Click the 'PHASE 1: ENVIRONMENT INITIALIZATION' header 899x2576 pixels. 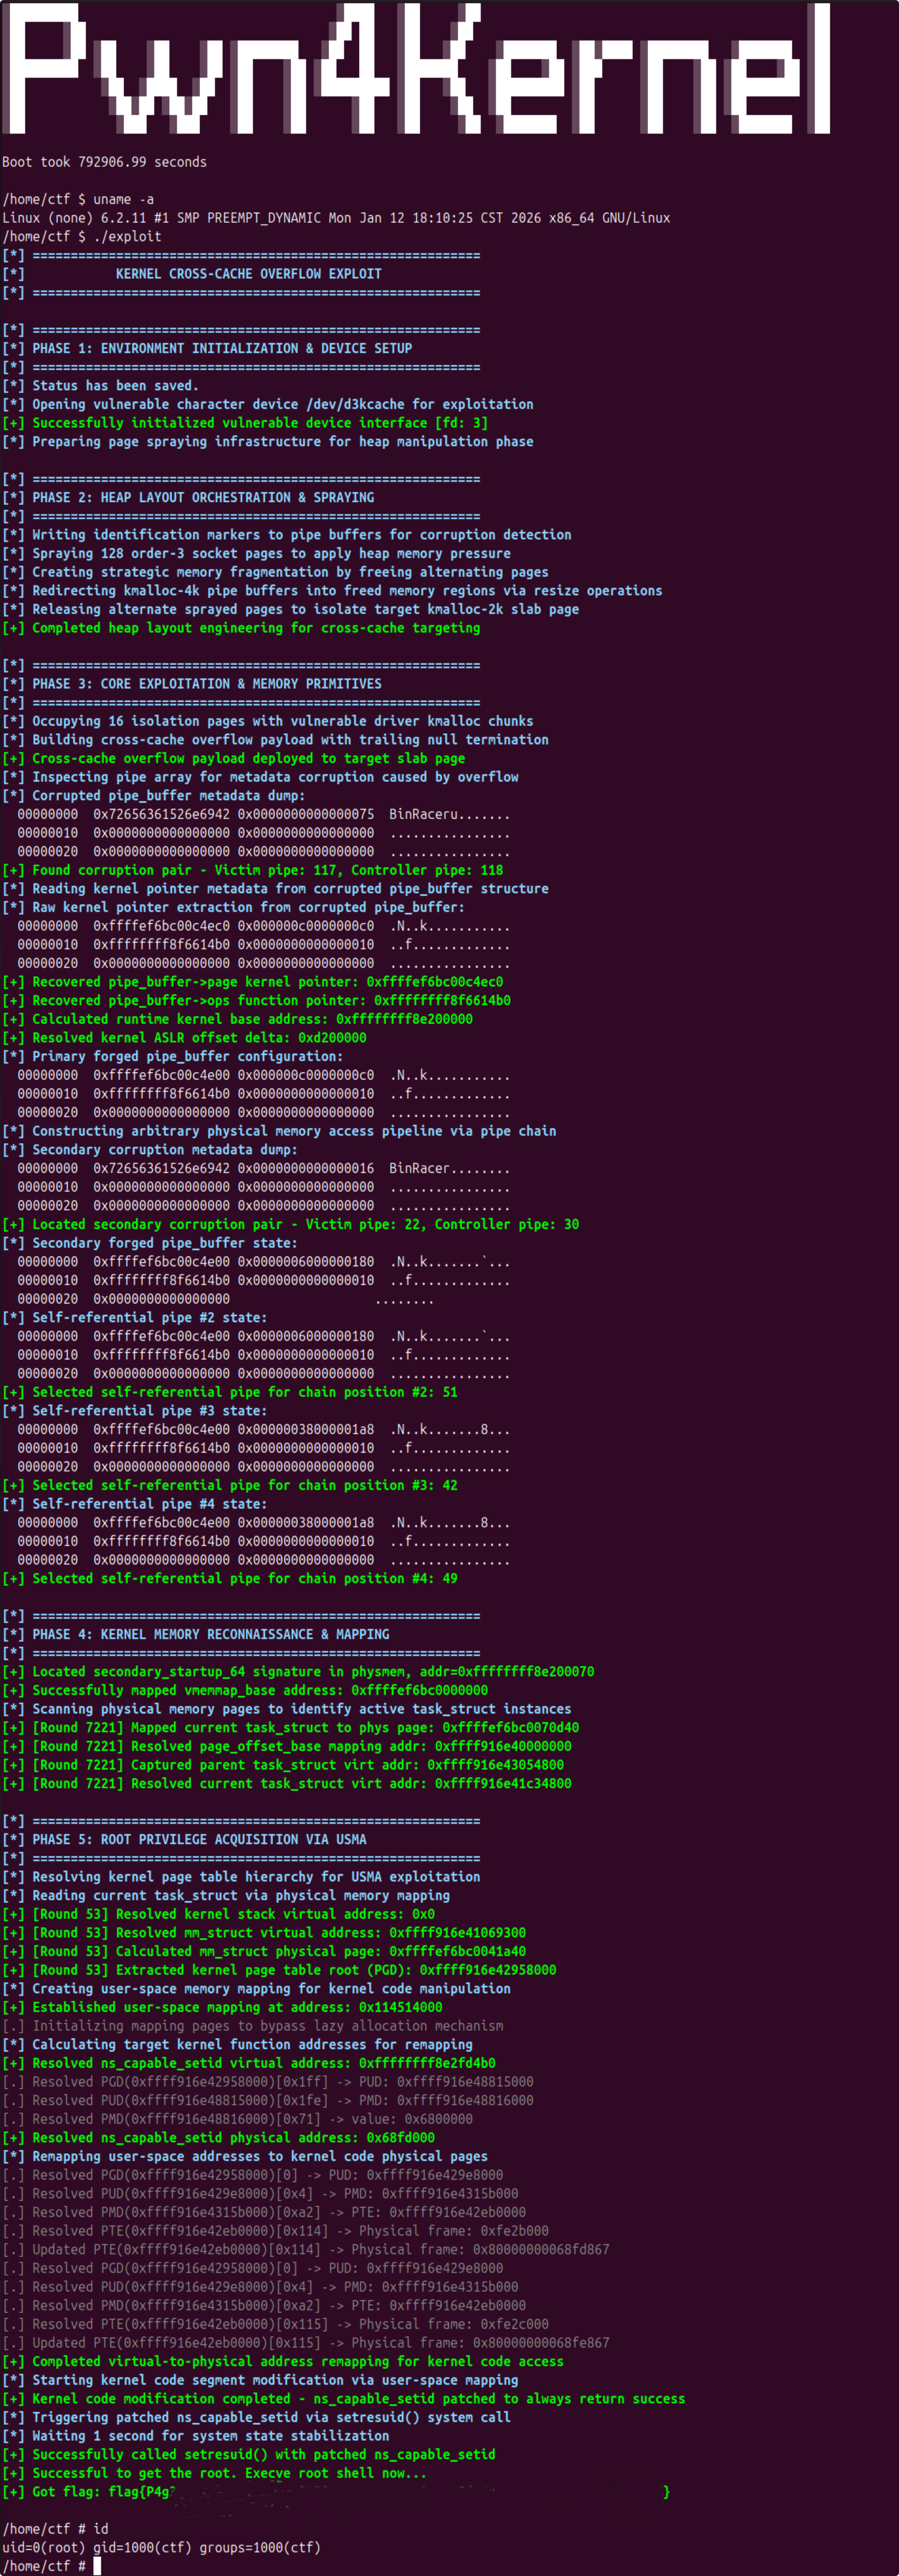[222, 348]
